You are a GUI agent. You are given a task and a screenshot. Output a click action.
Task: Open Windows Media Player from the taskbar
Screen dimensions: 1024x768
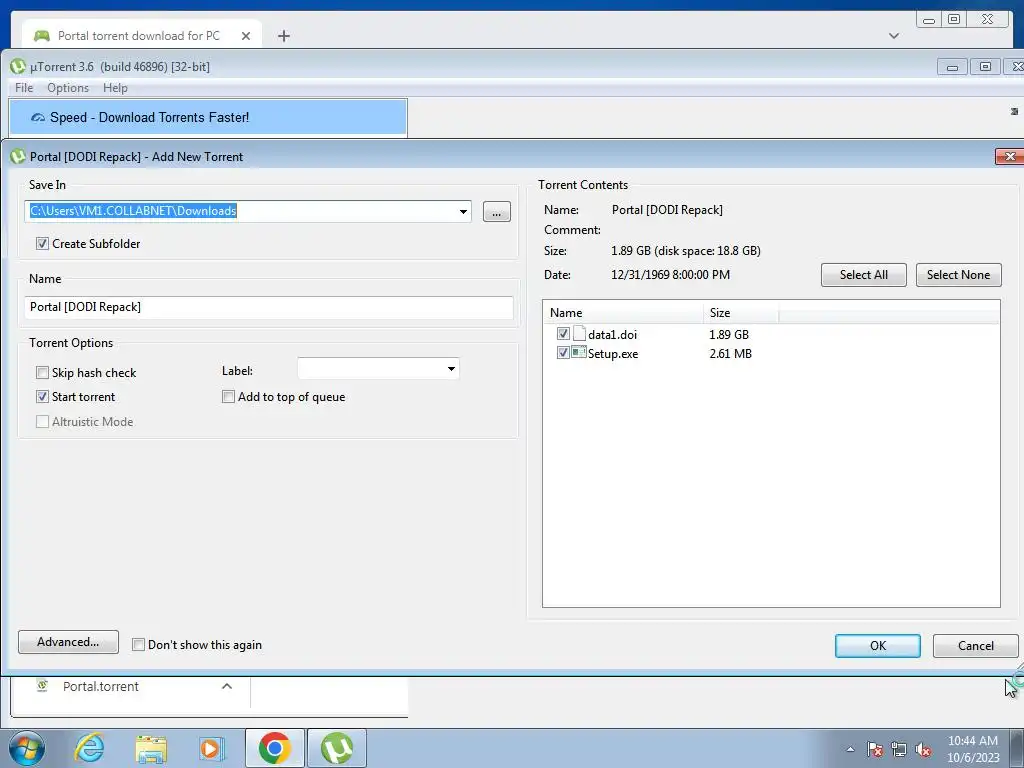click(212, 748)
